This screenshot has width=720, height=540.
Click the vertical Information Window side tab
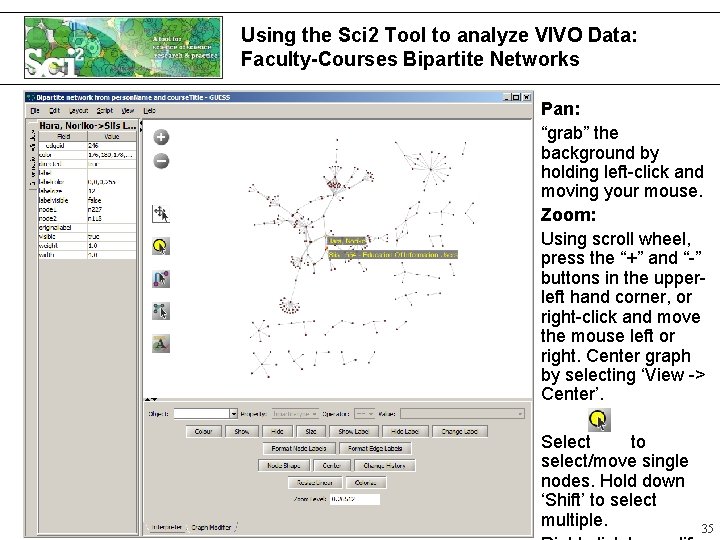[32, 157]
